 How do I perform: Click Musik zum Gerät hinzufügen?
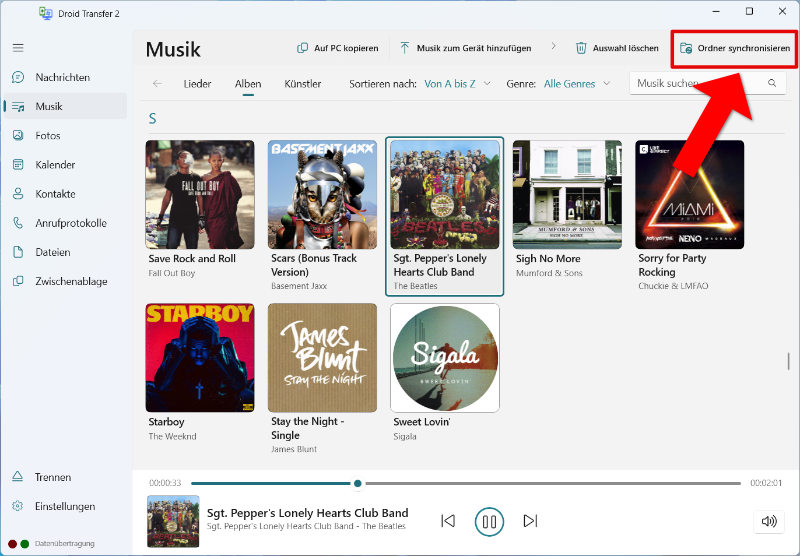pyautogui.click(x=465, y=48)
